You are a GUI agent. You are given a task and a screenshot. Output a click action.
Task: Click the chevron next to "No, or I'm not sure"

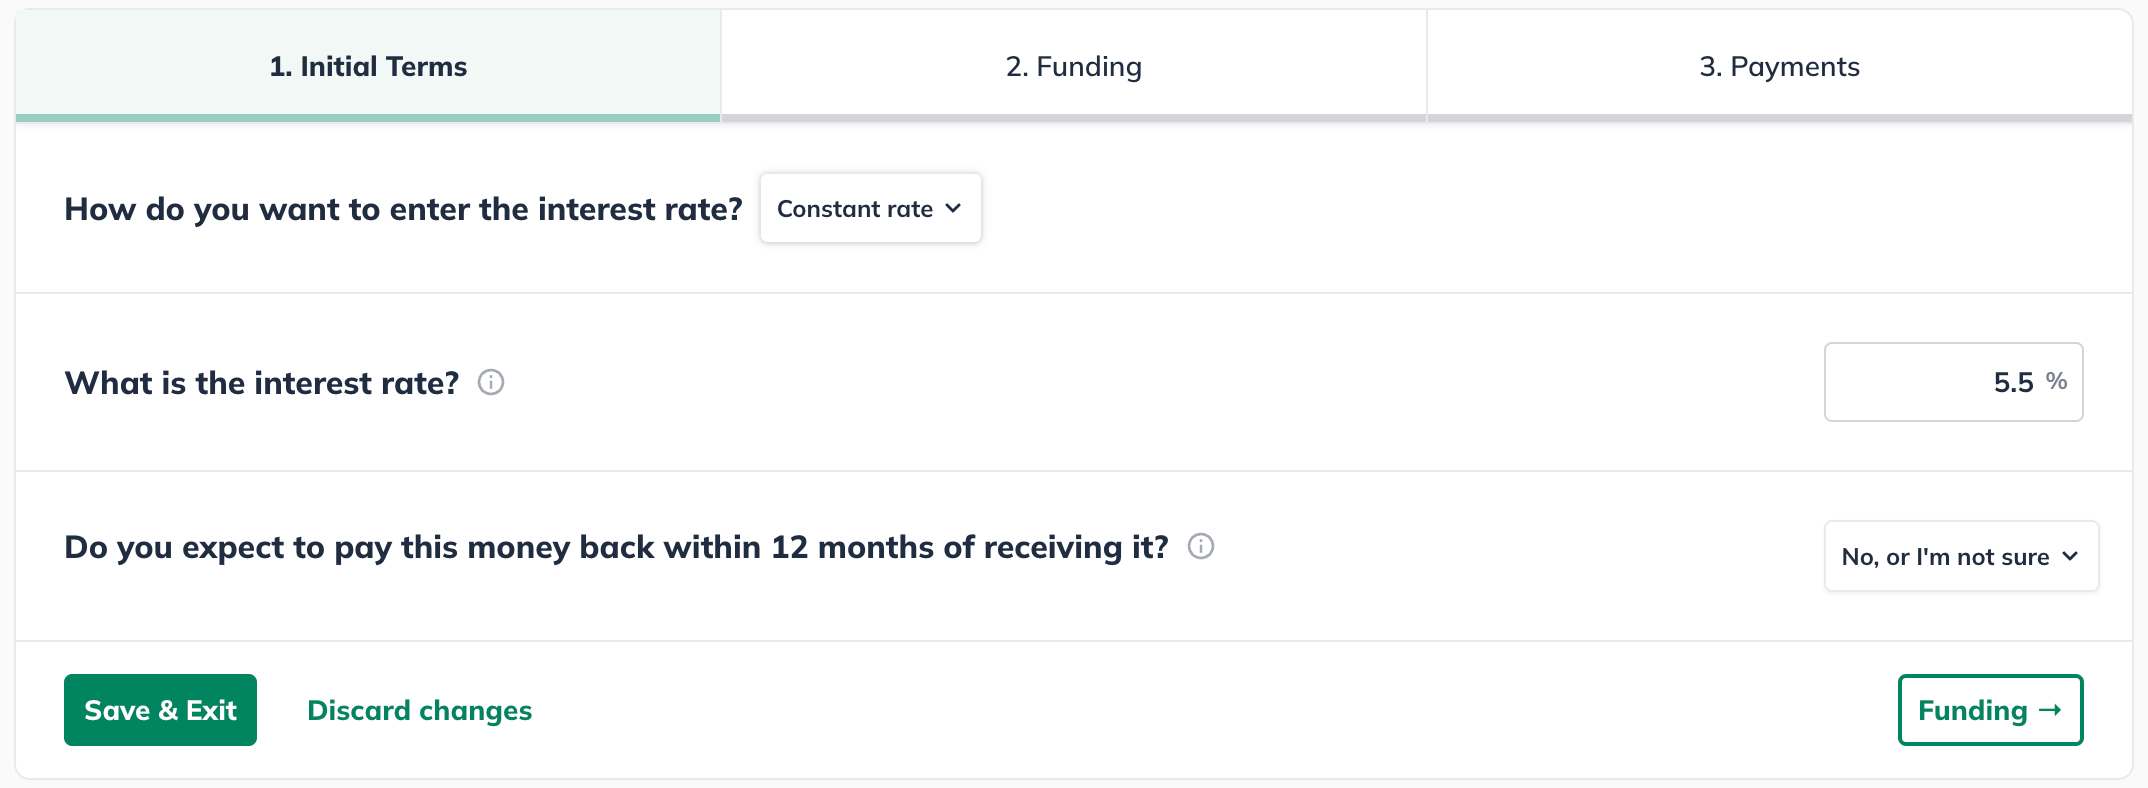click(2071, 556)
